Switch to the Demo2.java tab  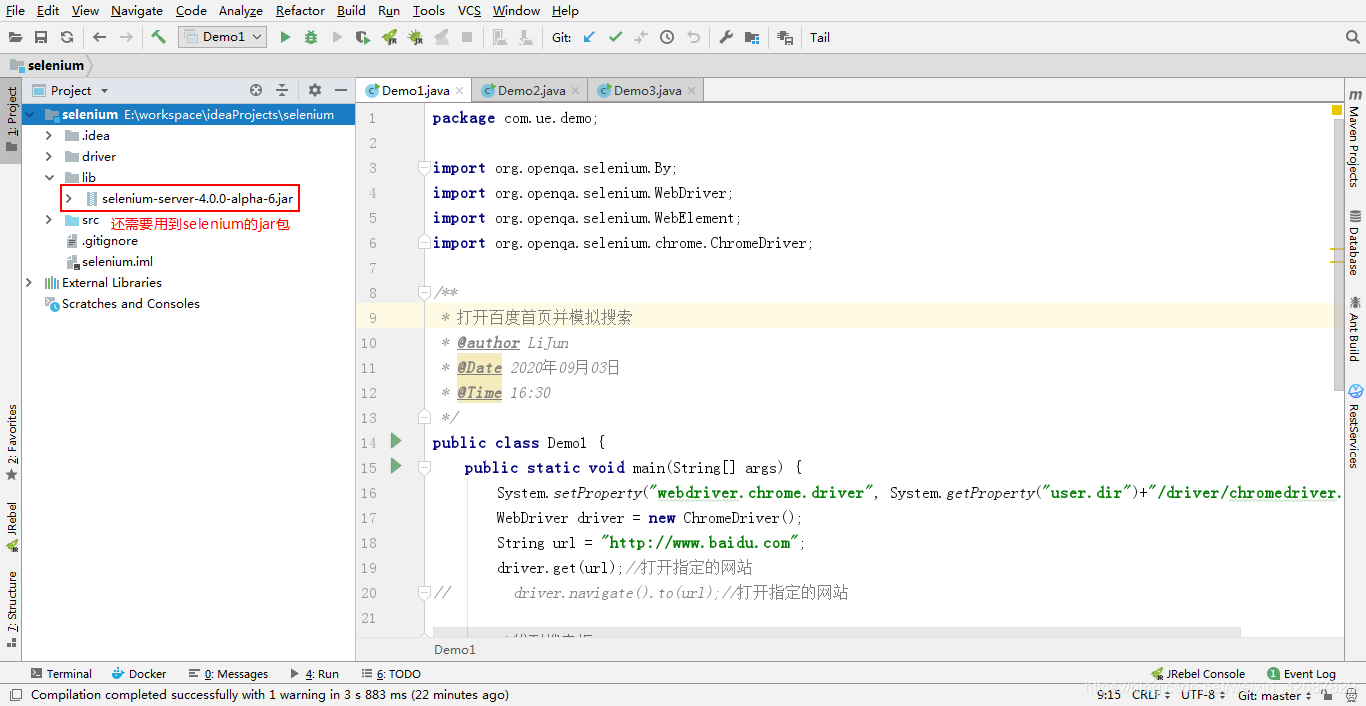coord(531,90)
